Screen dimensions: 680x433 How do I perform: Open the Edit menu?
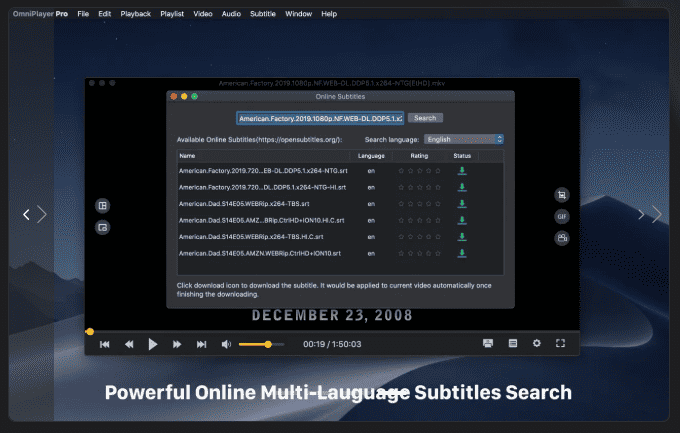coord(105,14)
